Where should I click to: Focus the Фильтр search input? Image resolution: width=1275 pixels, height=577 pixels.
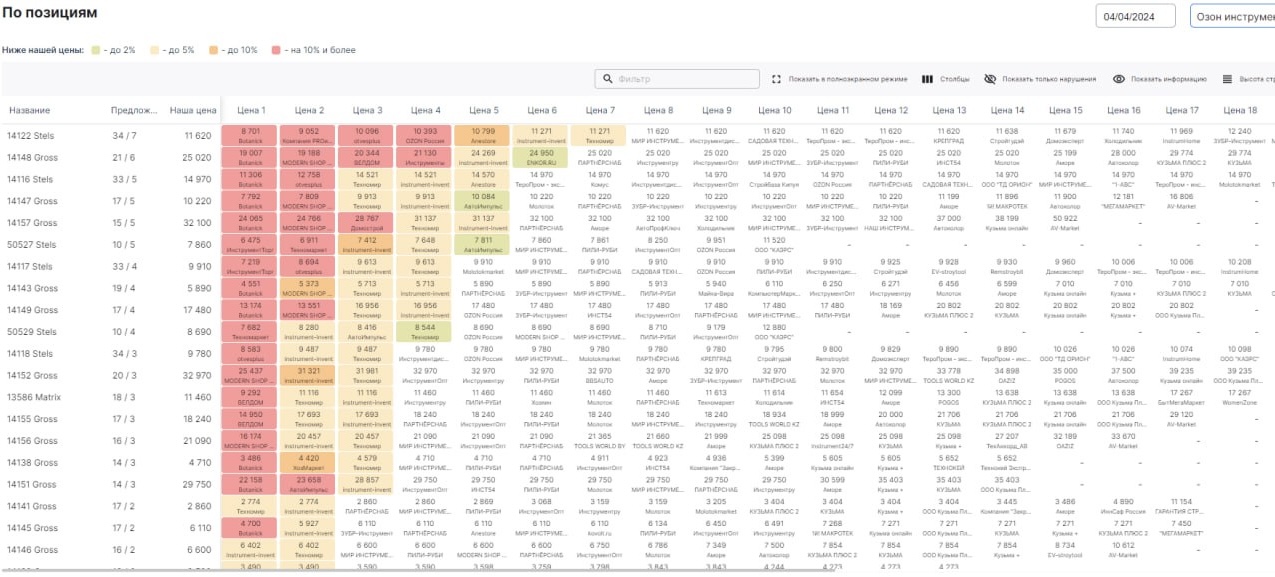685,79
